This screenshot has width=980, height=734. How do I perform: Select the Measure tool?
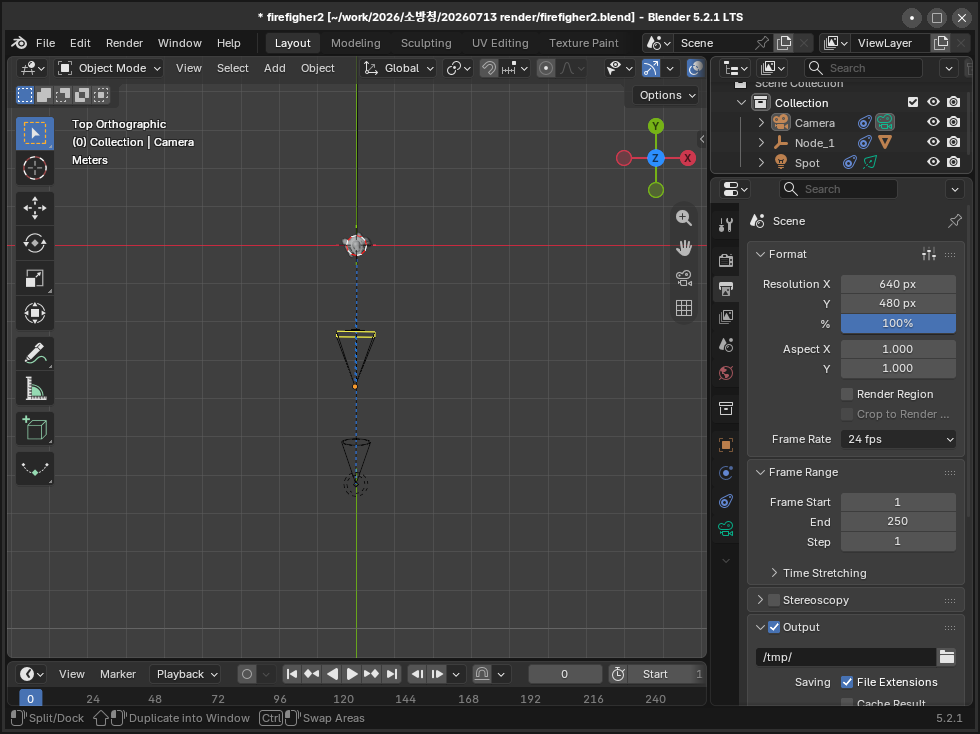point(35,388)
